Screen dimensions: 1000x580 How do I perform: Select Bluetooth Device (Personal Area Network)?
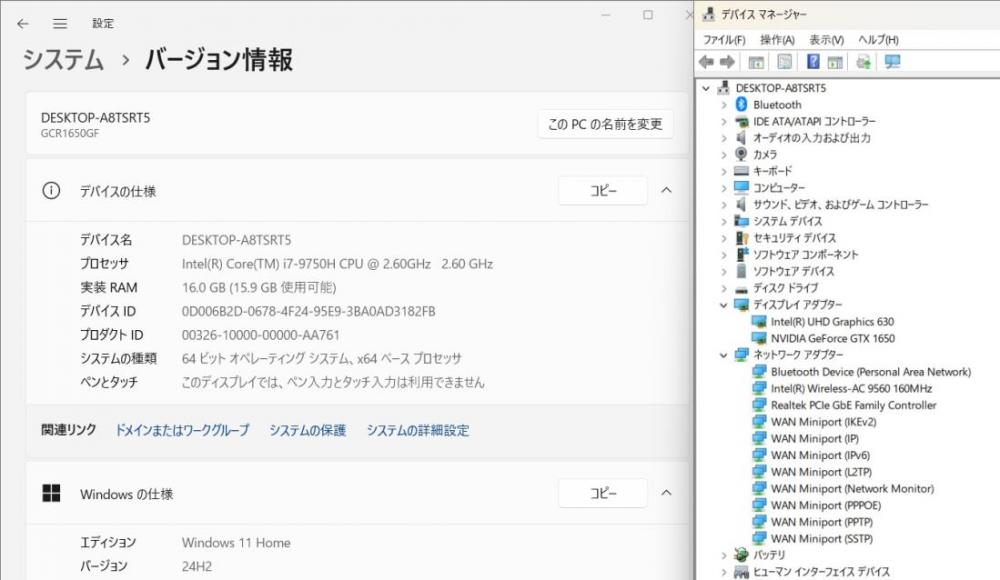coord(871,371)
